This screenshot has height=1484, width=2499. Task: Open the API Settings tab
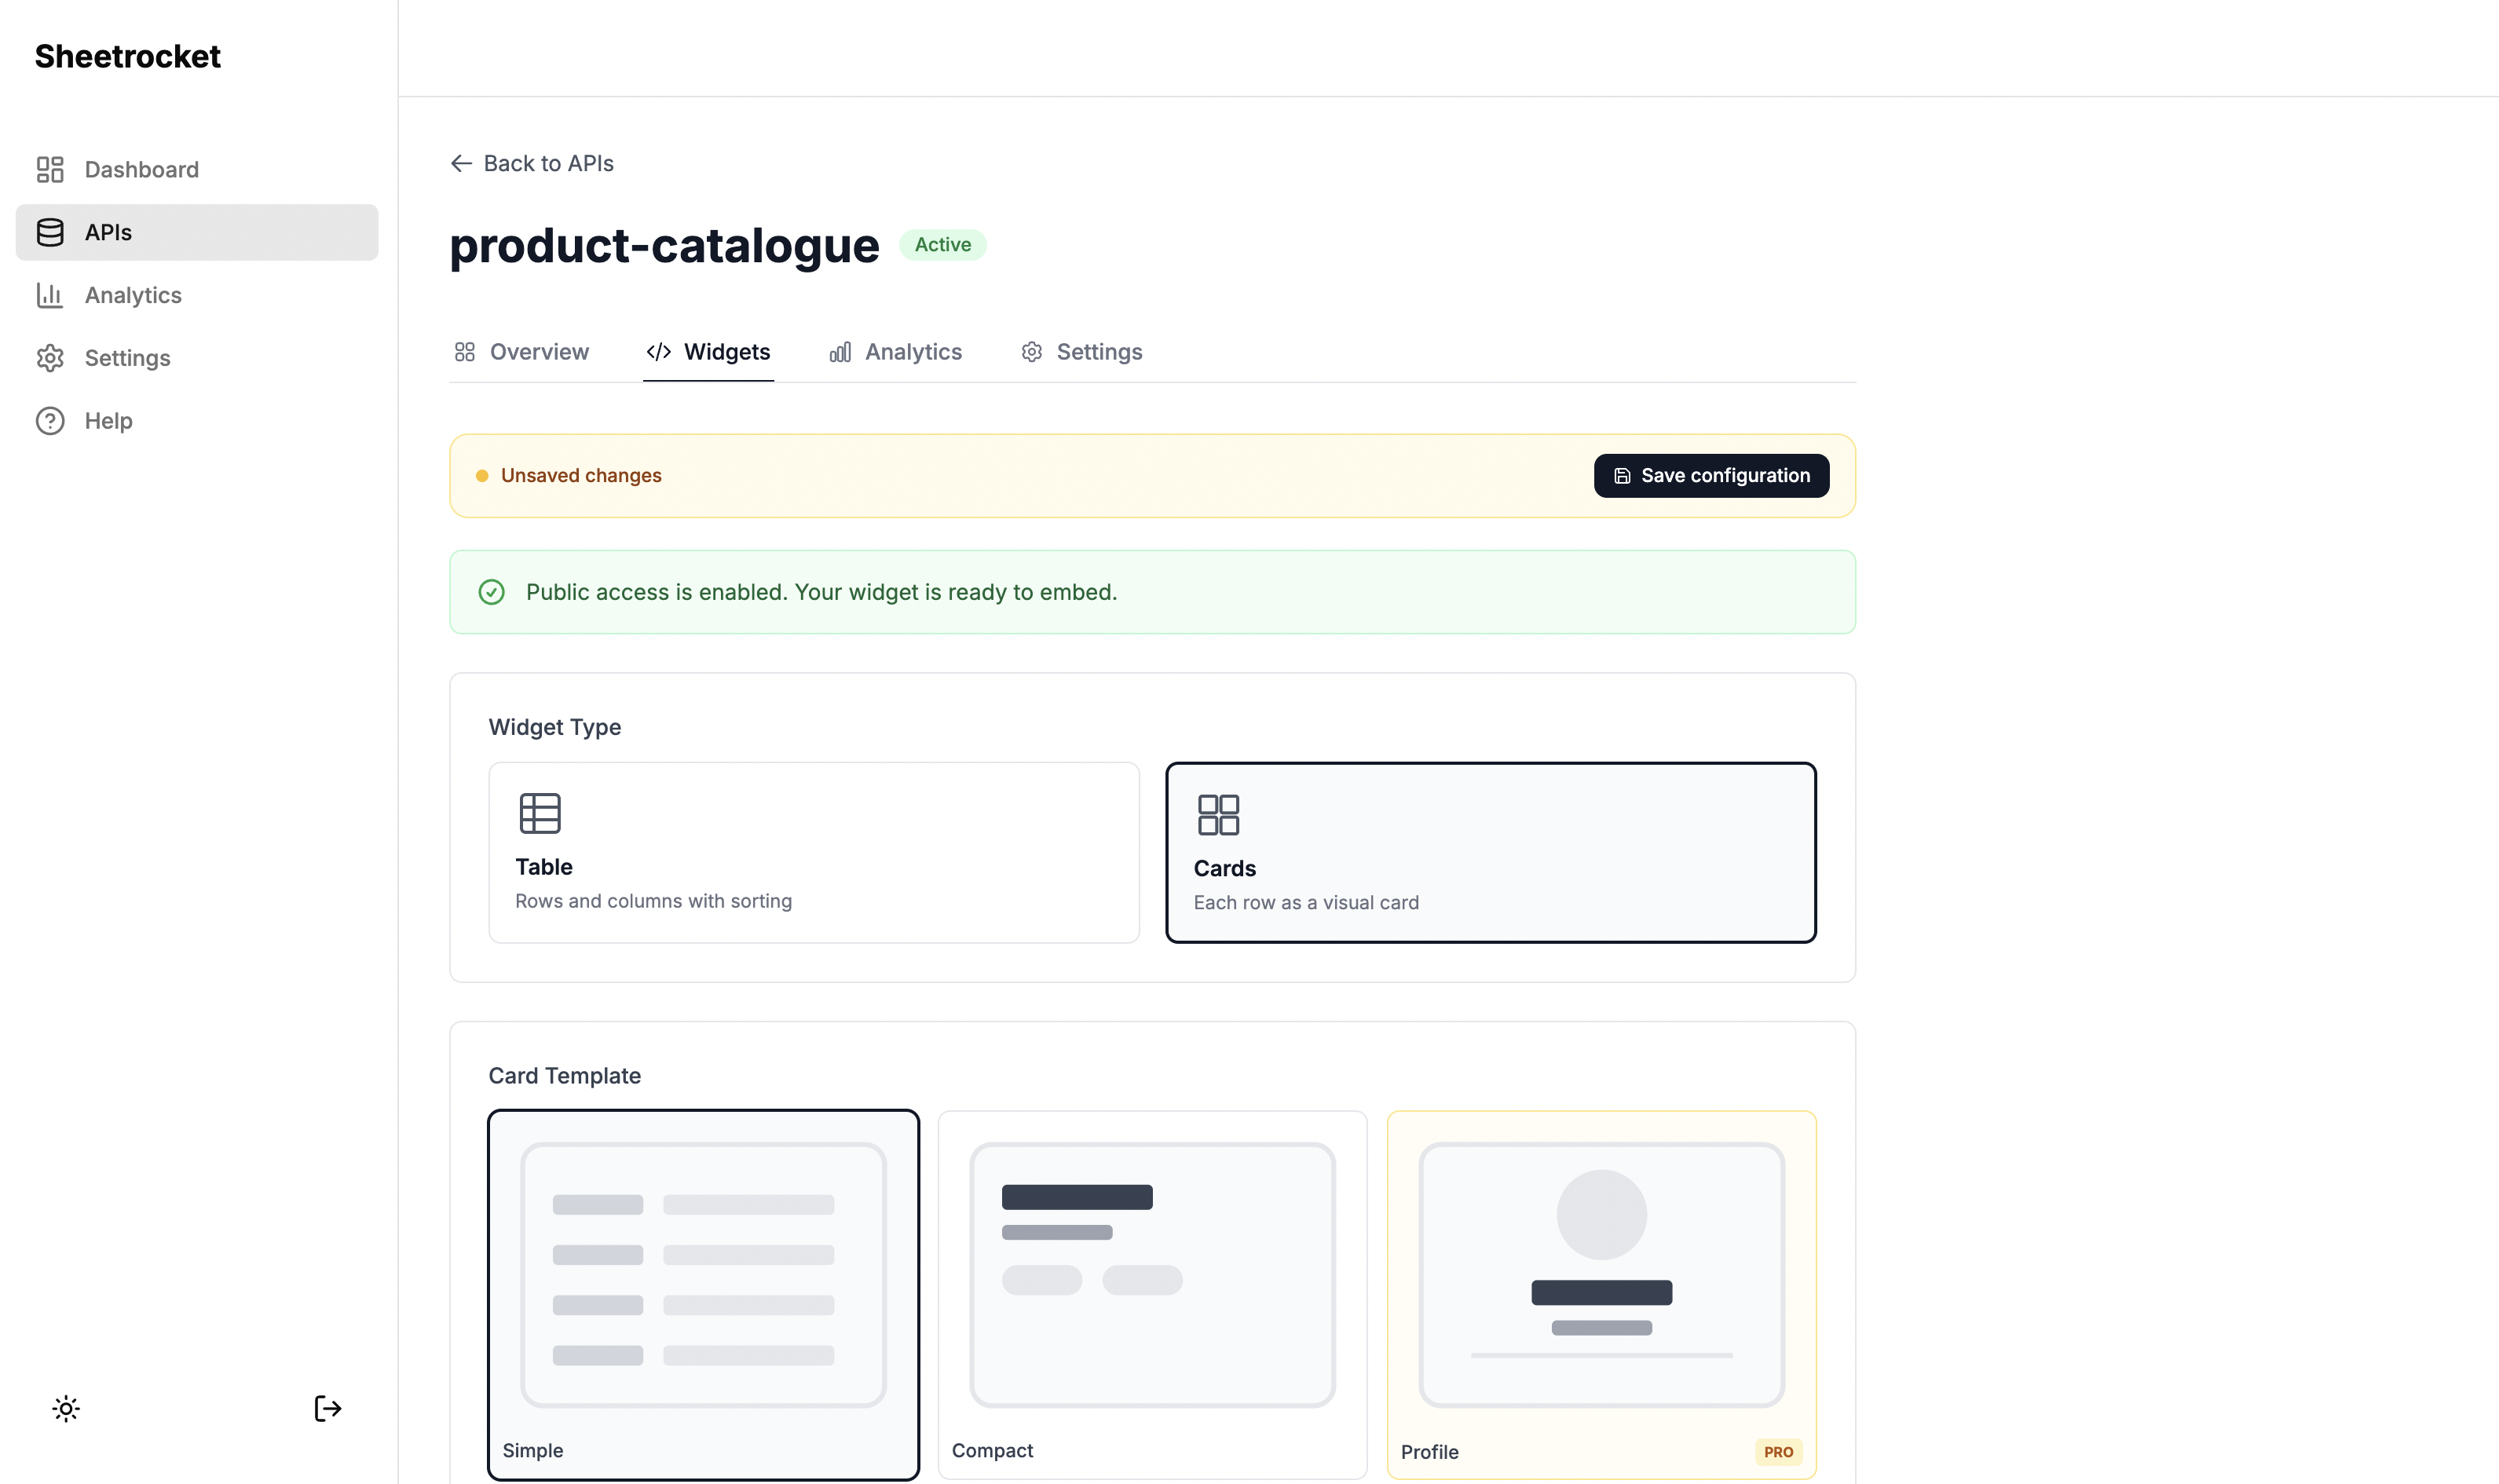coord(1082,352)
